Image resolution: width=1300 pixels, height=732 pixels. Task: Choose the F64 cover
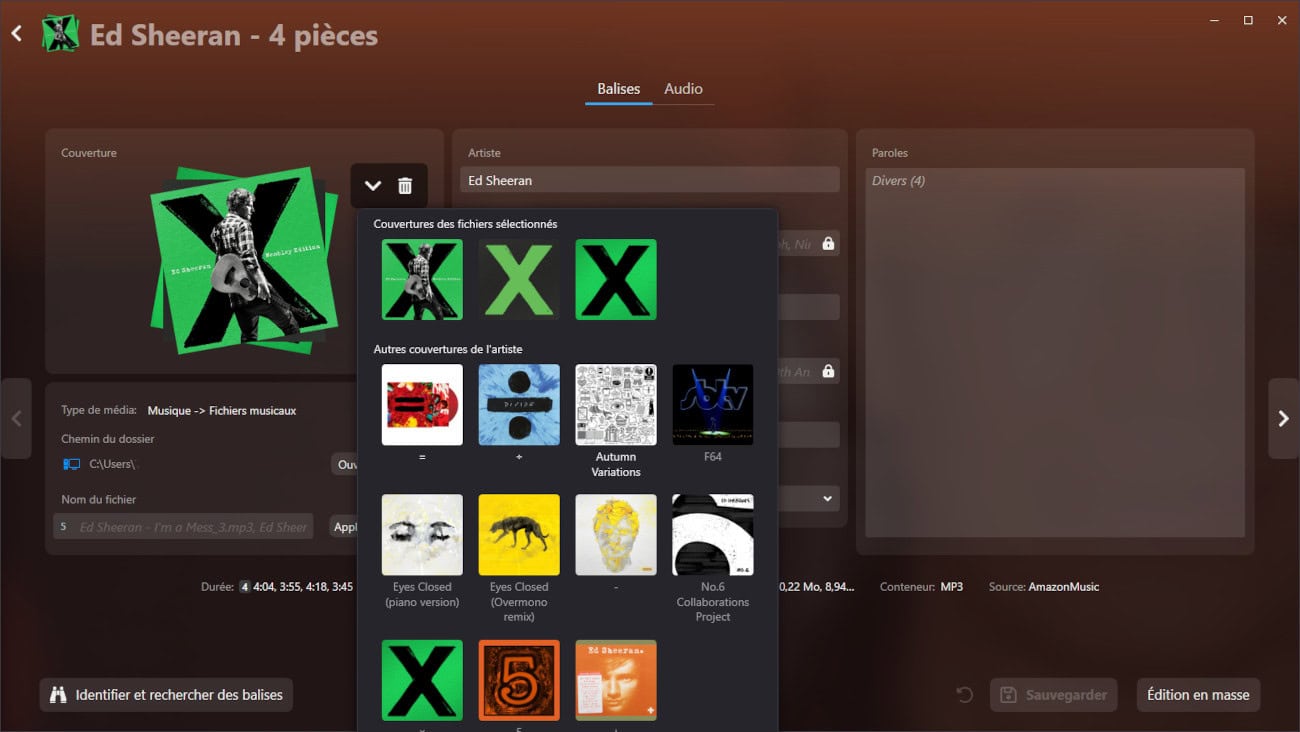pyautogui.click(x=713, y=404)
